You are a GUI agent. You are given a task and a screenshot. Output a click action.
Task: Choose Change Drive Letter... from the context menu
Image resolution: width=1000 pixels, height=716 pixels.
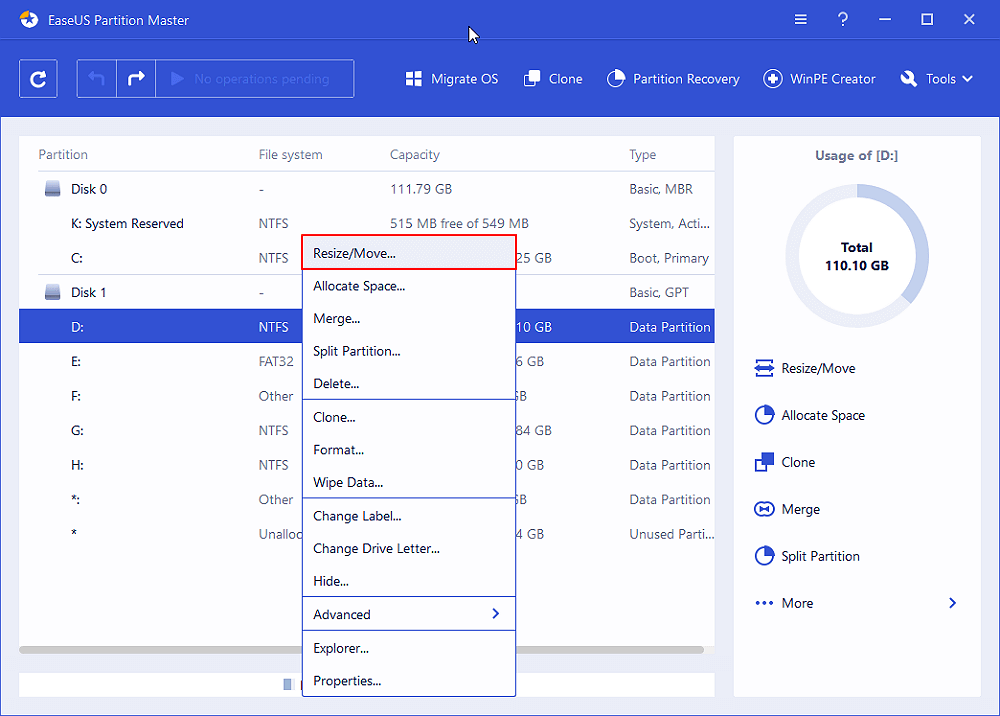pos(409,549)
